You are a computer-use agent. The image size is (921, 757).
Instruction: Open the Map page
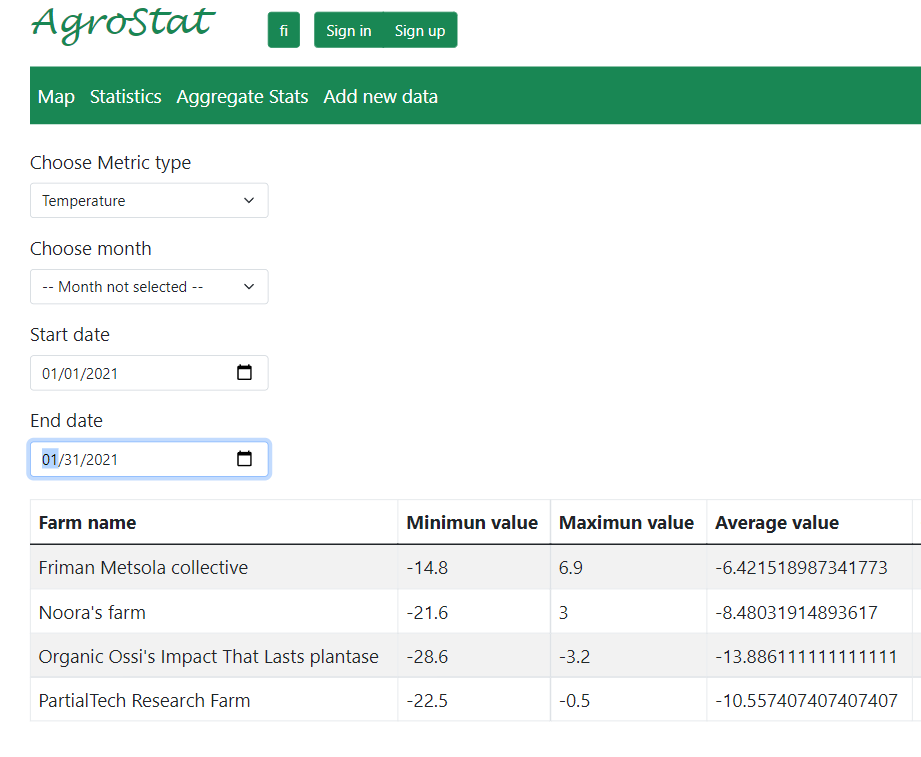pos(56,96)
